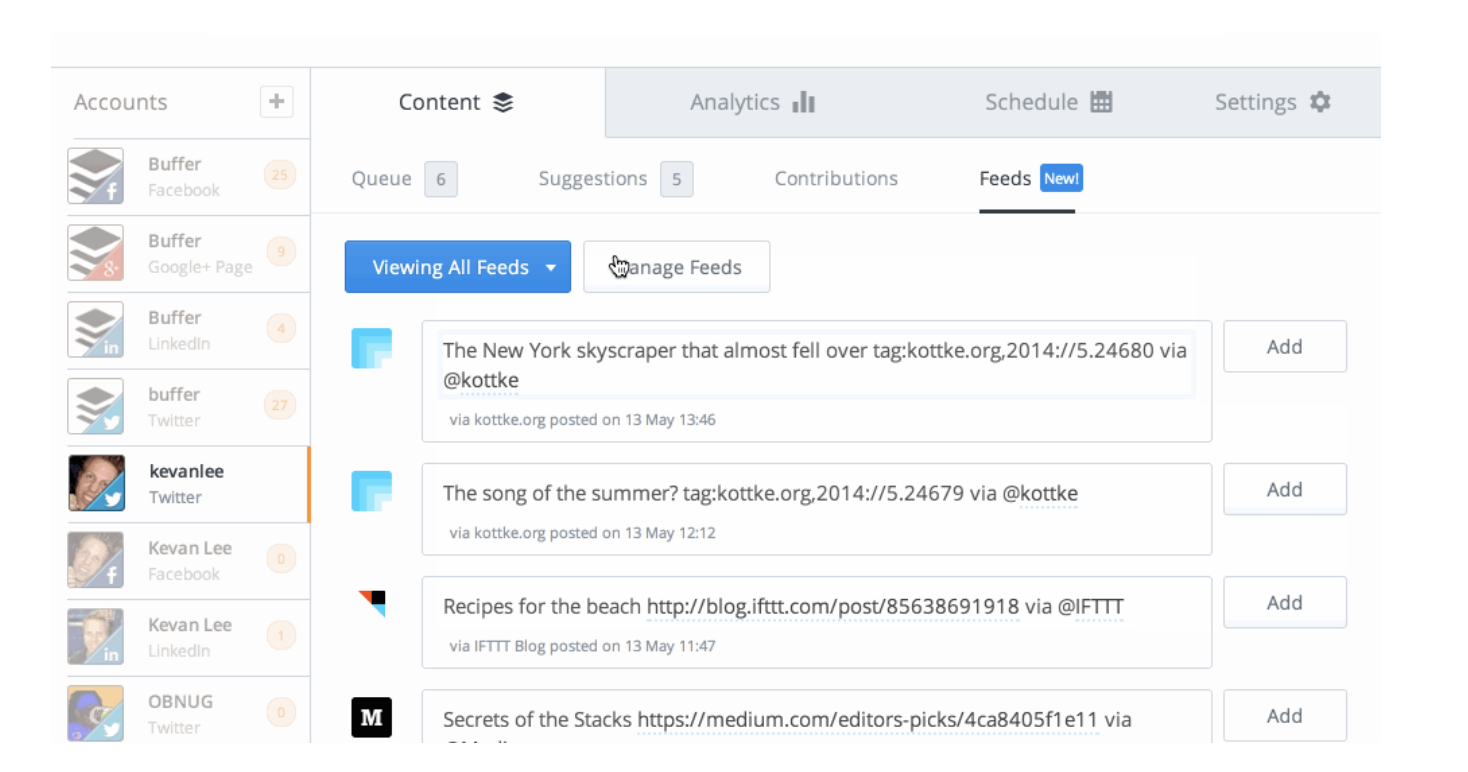Click the New! badge beside Feeds

tap(1062, 179)
